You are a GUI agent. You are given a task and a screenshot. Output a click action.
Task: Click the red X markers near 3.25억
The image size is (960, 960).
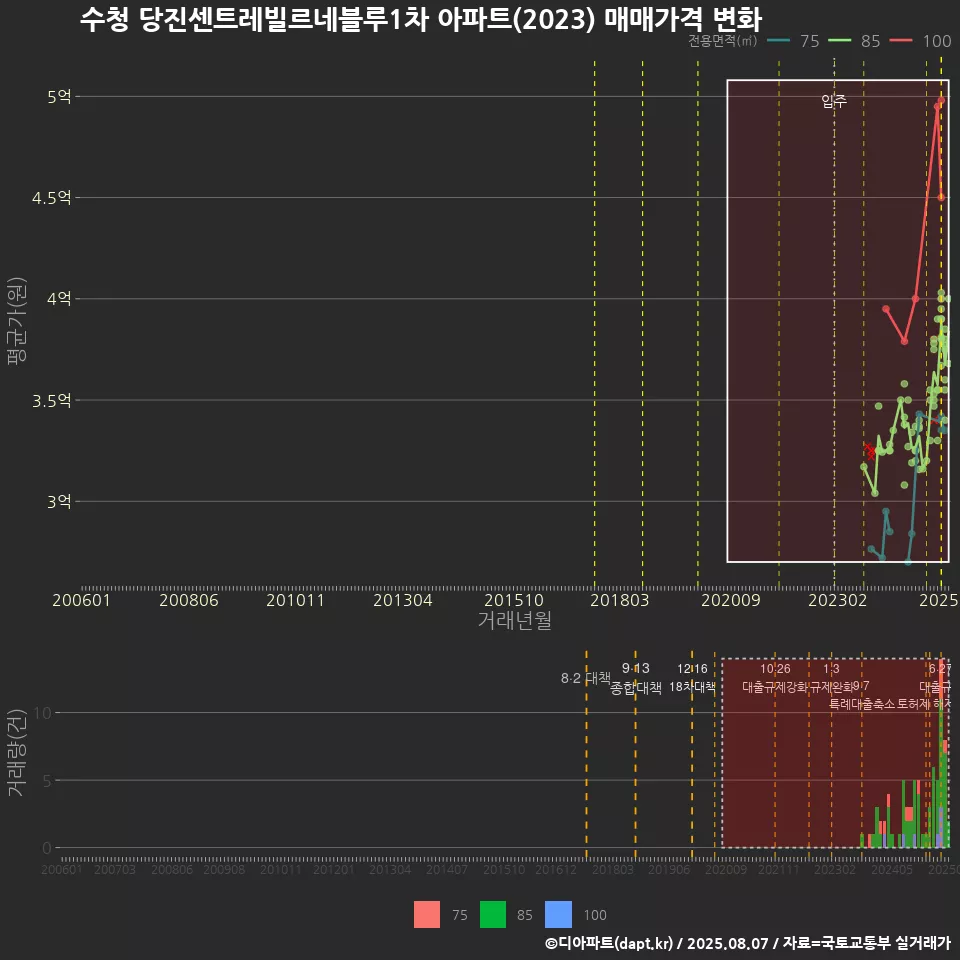(x=869, y=451)
